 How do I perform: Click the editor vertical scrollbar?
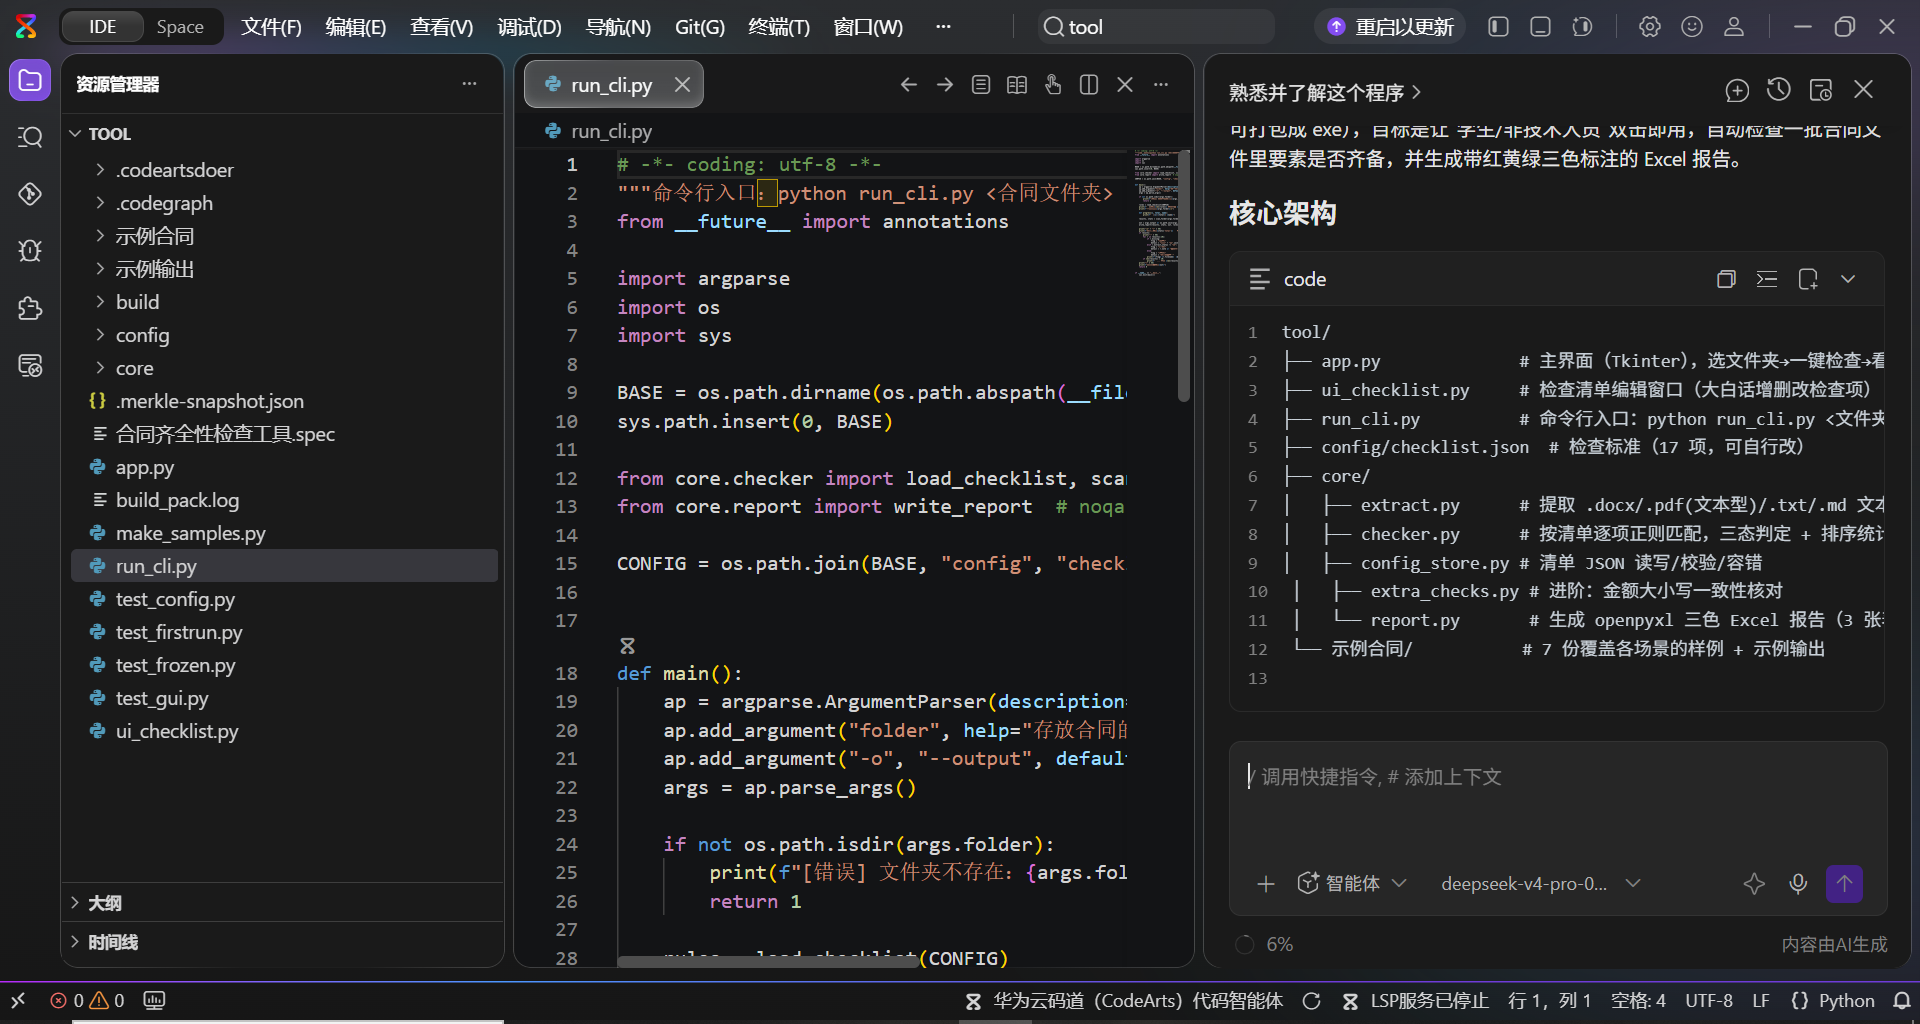1184,276
